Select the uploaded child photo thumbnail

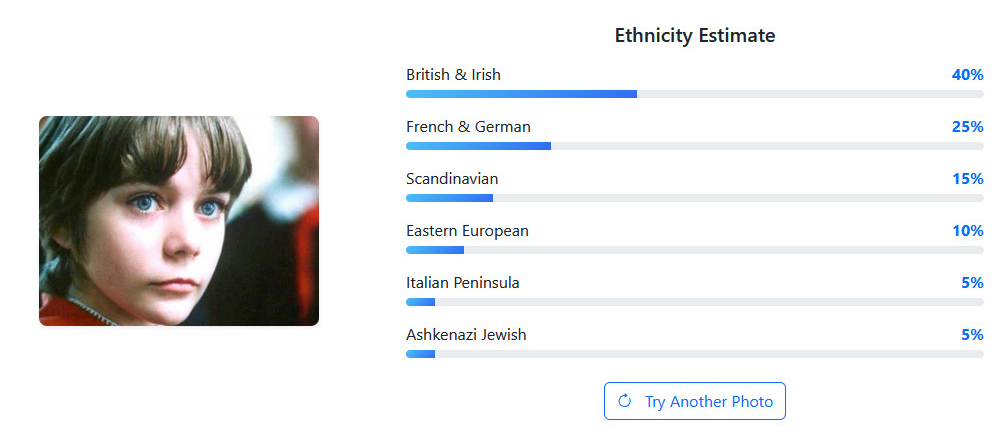coord(179,221)
